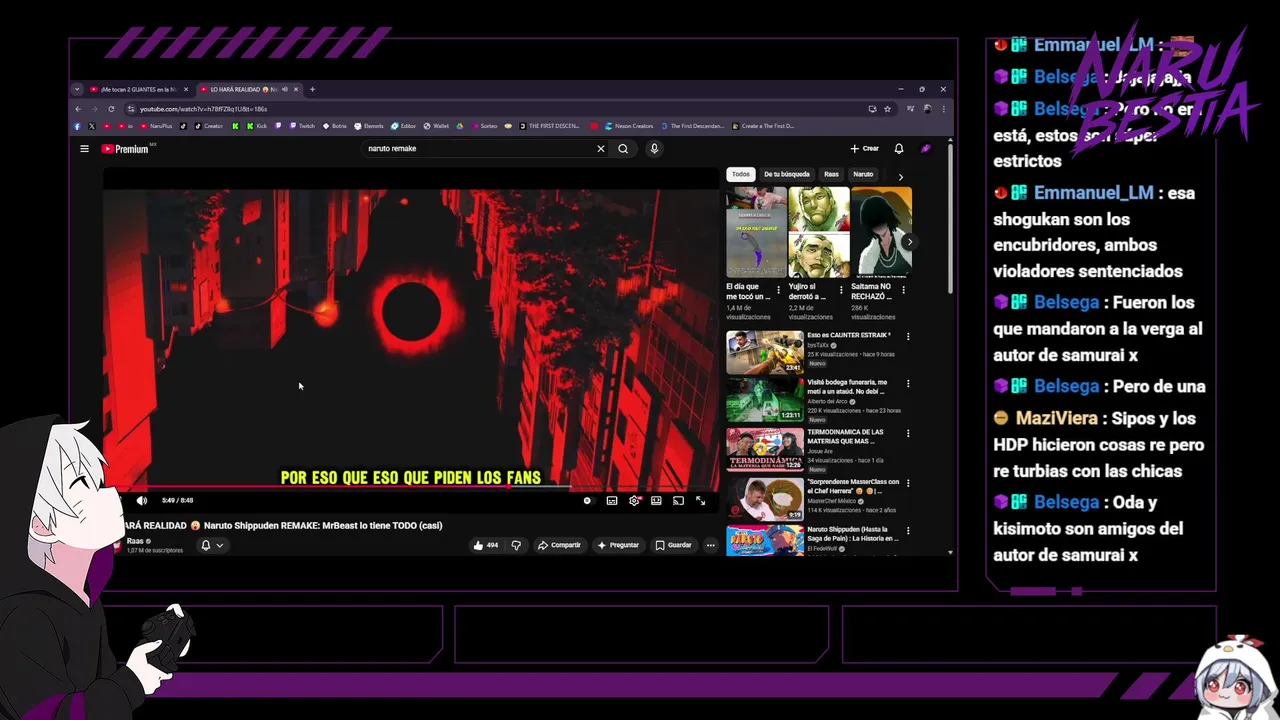
Task: Open options for 'Sorprendente MasterClass' video
Action: (x=908, y=484)
